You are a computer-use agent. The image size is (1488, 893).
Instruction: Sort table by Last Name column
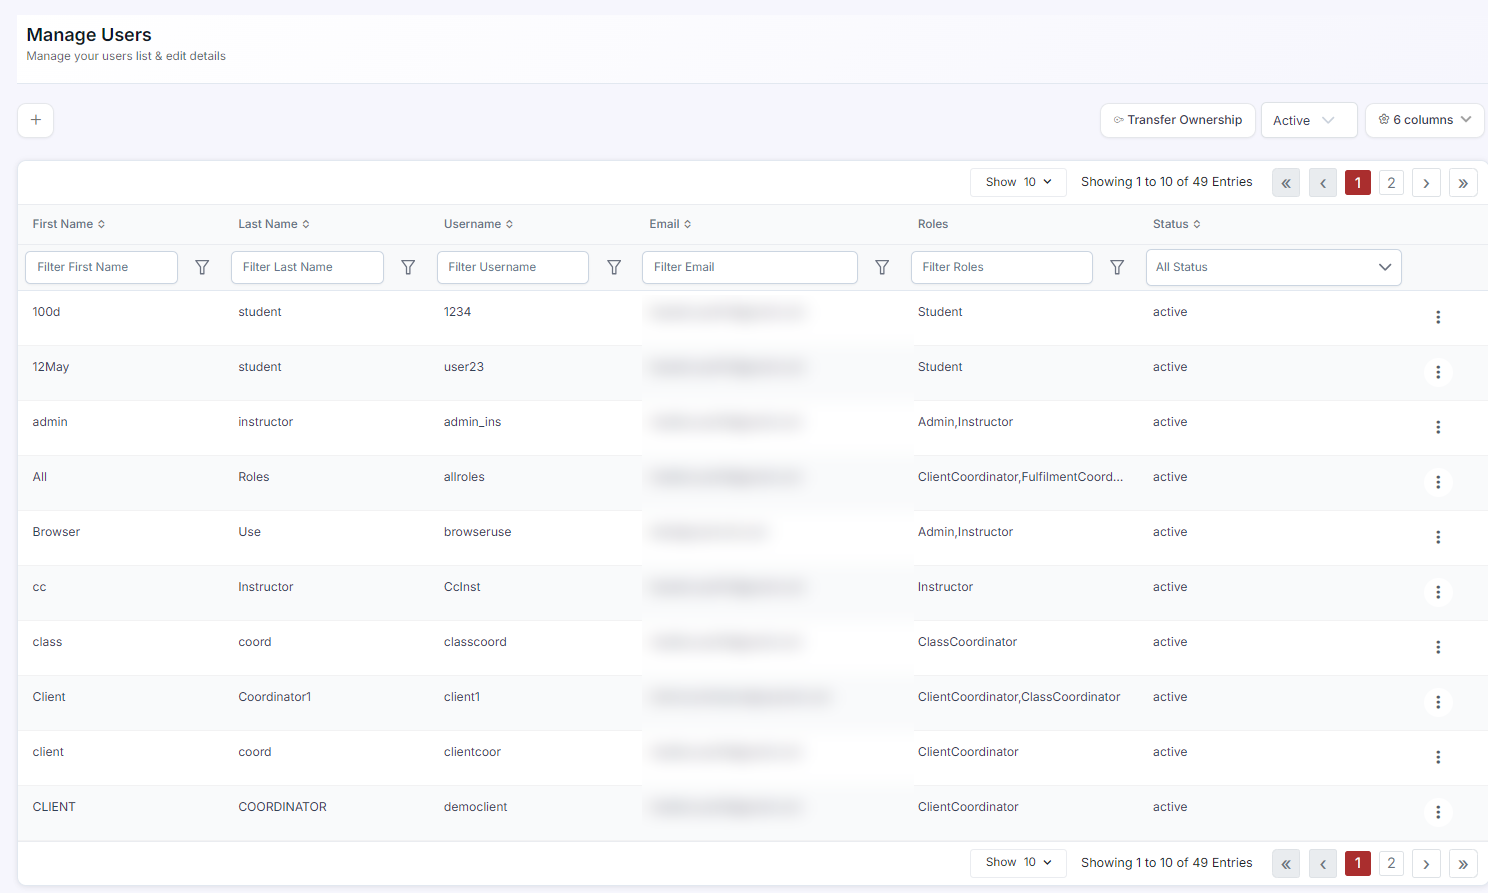[x=274, y=224]
